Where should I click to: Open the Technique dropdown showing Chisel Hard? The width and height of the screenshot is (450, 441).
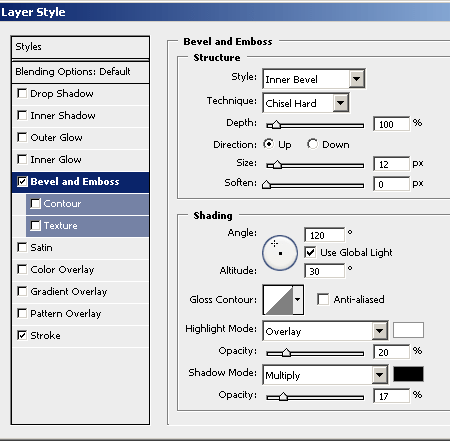(x=306, y=103)
